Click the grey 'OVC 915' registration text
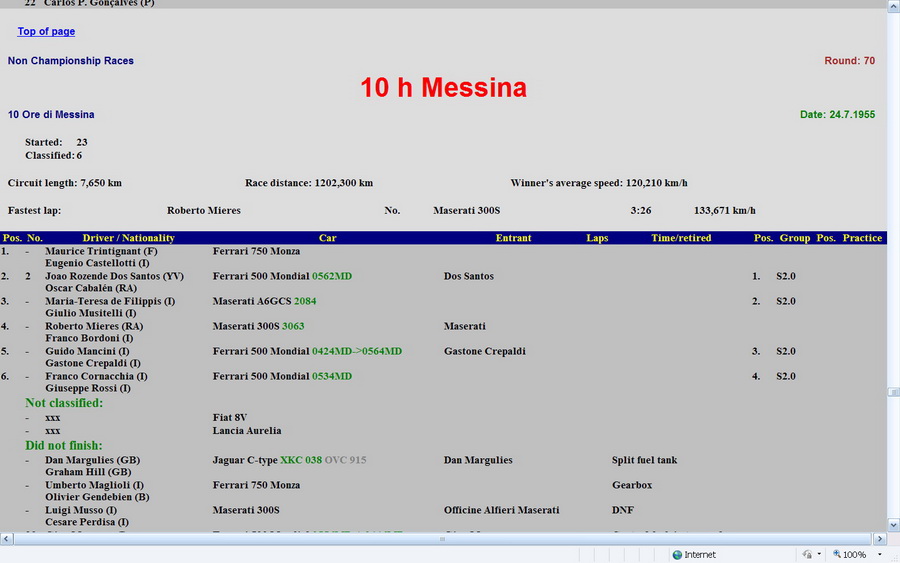This screenshot has width=900, height=563. 346,460
